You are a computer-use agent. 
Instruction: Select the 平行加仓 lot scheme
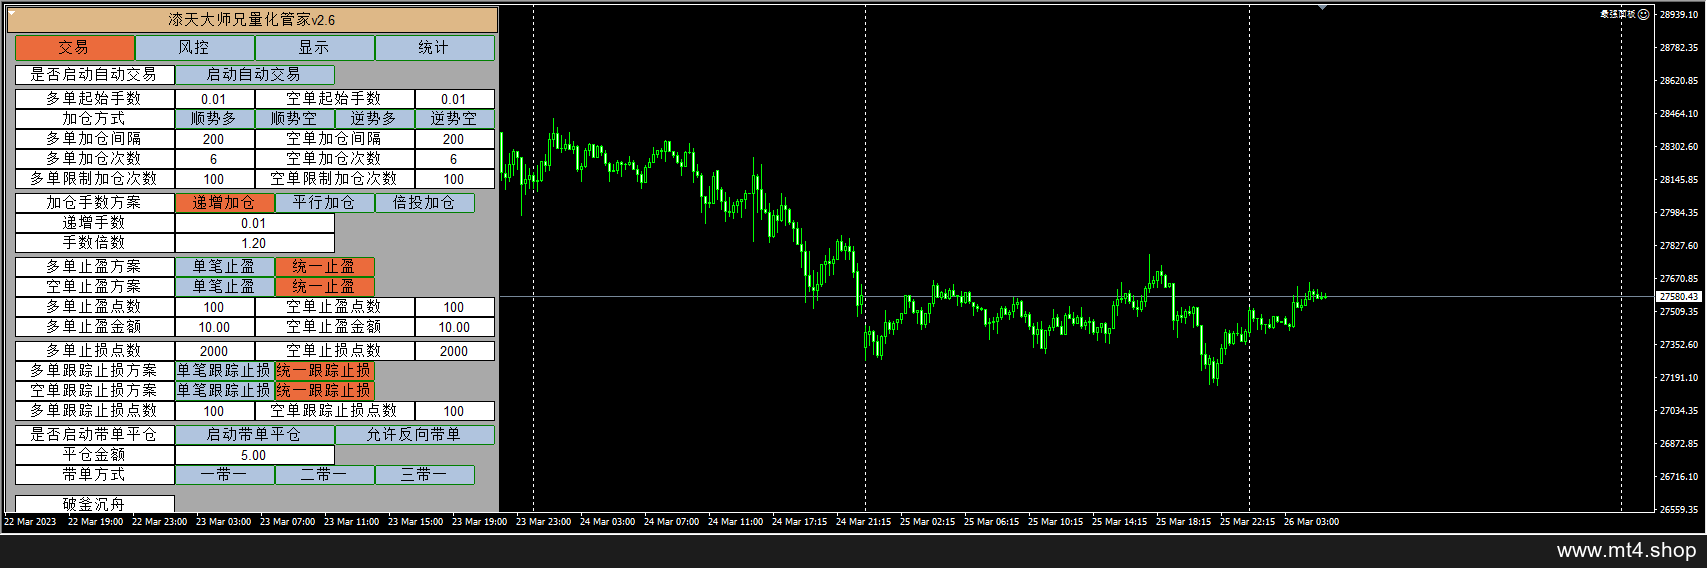(x=325, y=202)
